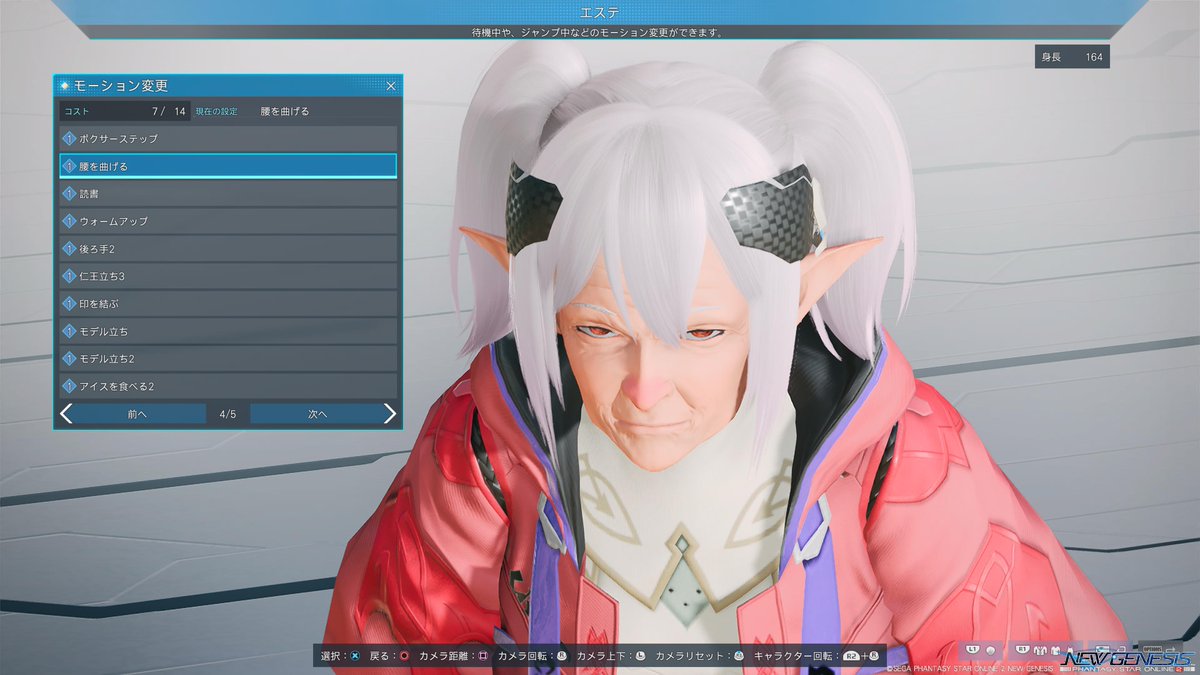Click the 現在の設定 label
Image resolution: width=1200 pixels, height=675 pixels.
point(216,111)
